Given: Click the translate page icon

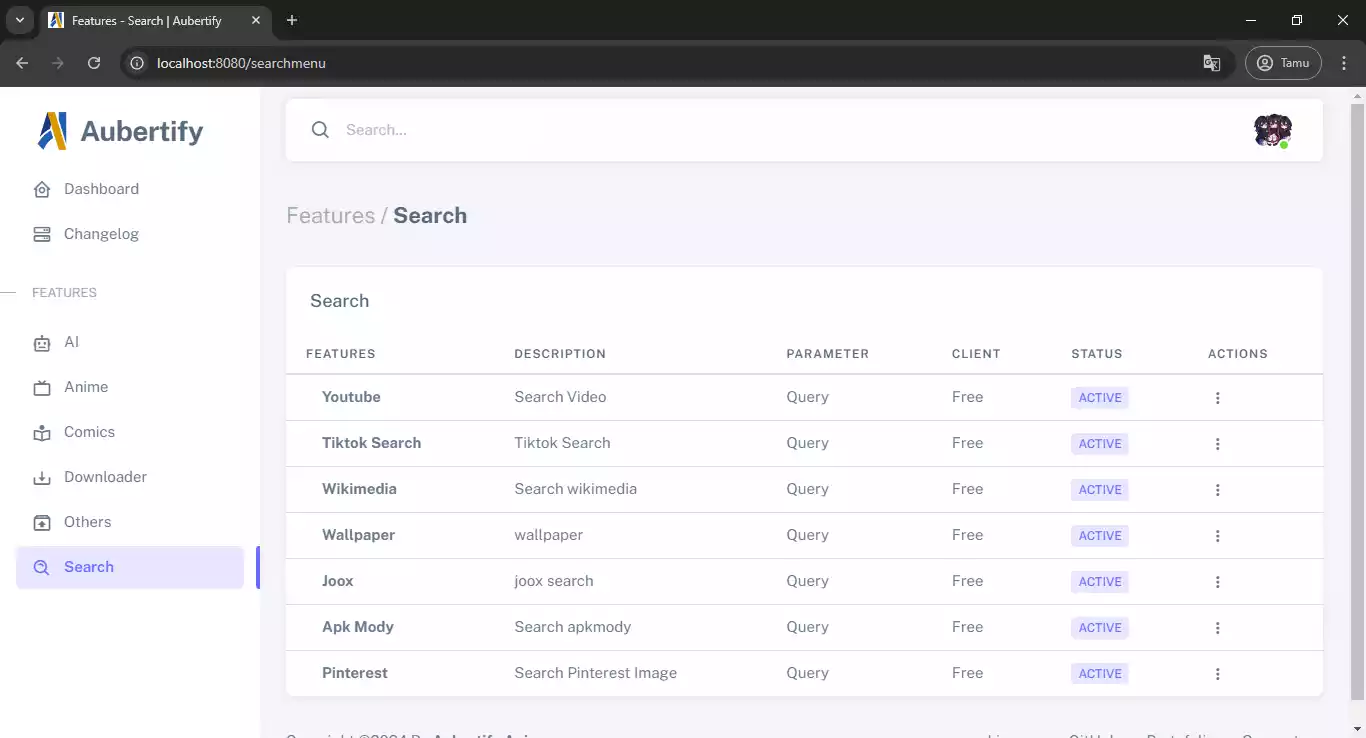Looking at the screenshot, I should pyautogui.click(x=1211, y=63).
